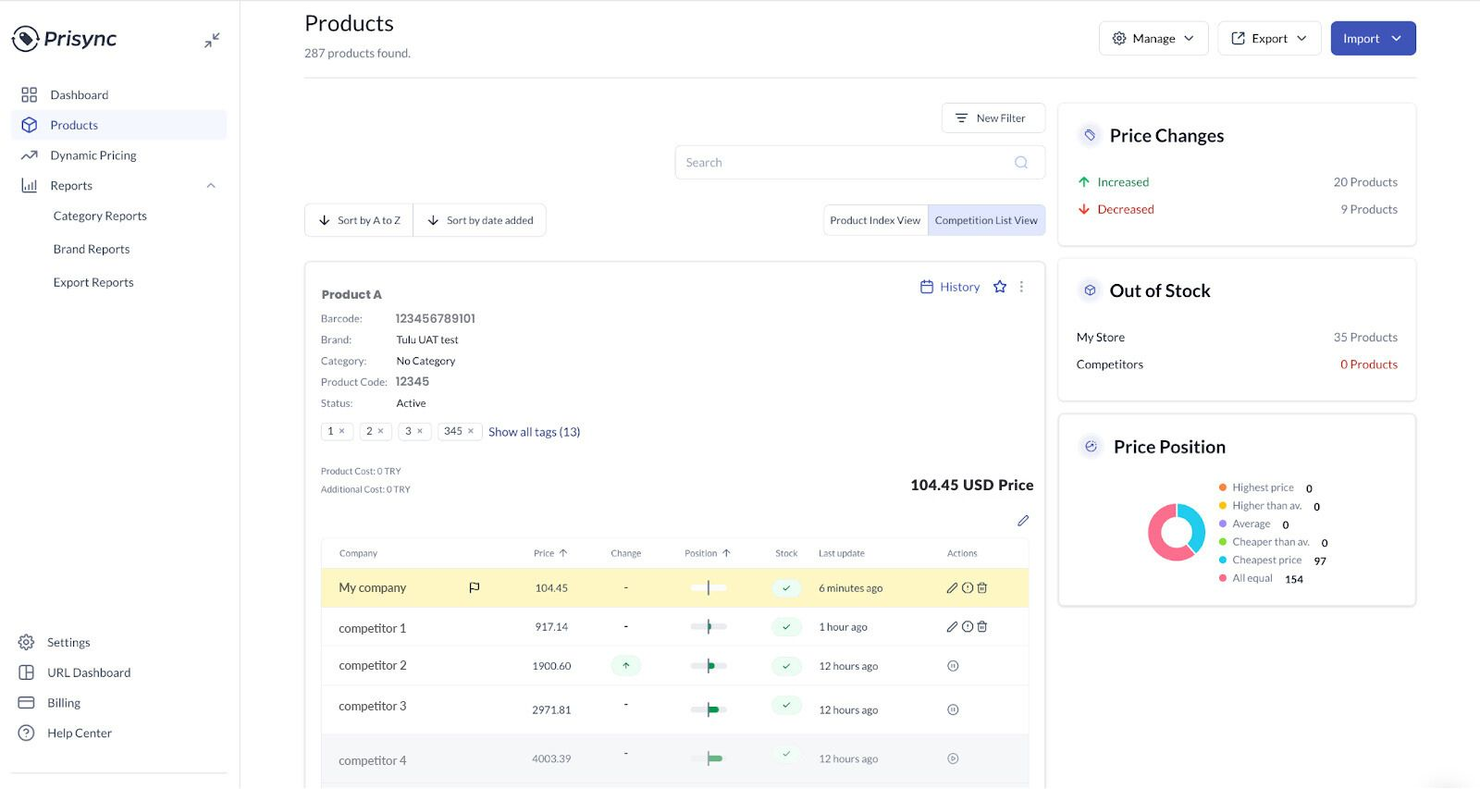Show all tags for Product A
Image resolution: width=1480 pixels, height=789 pixels.
534,431
